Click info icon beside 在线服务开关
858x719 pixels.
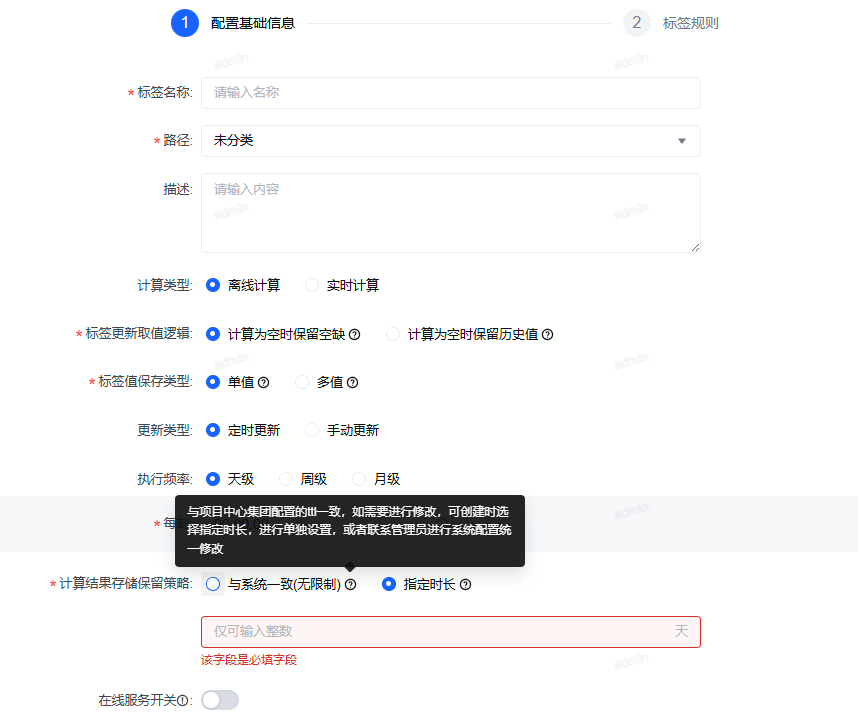coord(183,700)
